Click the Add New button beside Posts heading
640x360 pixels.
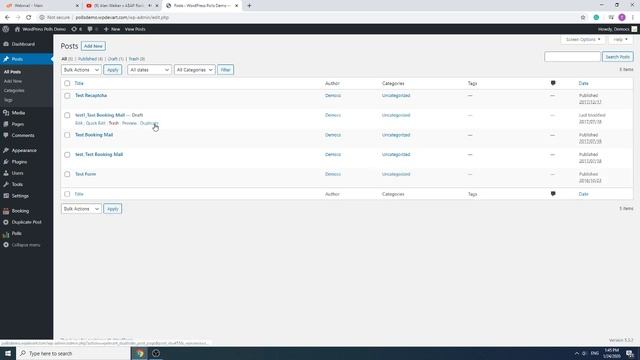click(x=93, y=46)
